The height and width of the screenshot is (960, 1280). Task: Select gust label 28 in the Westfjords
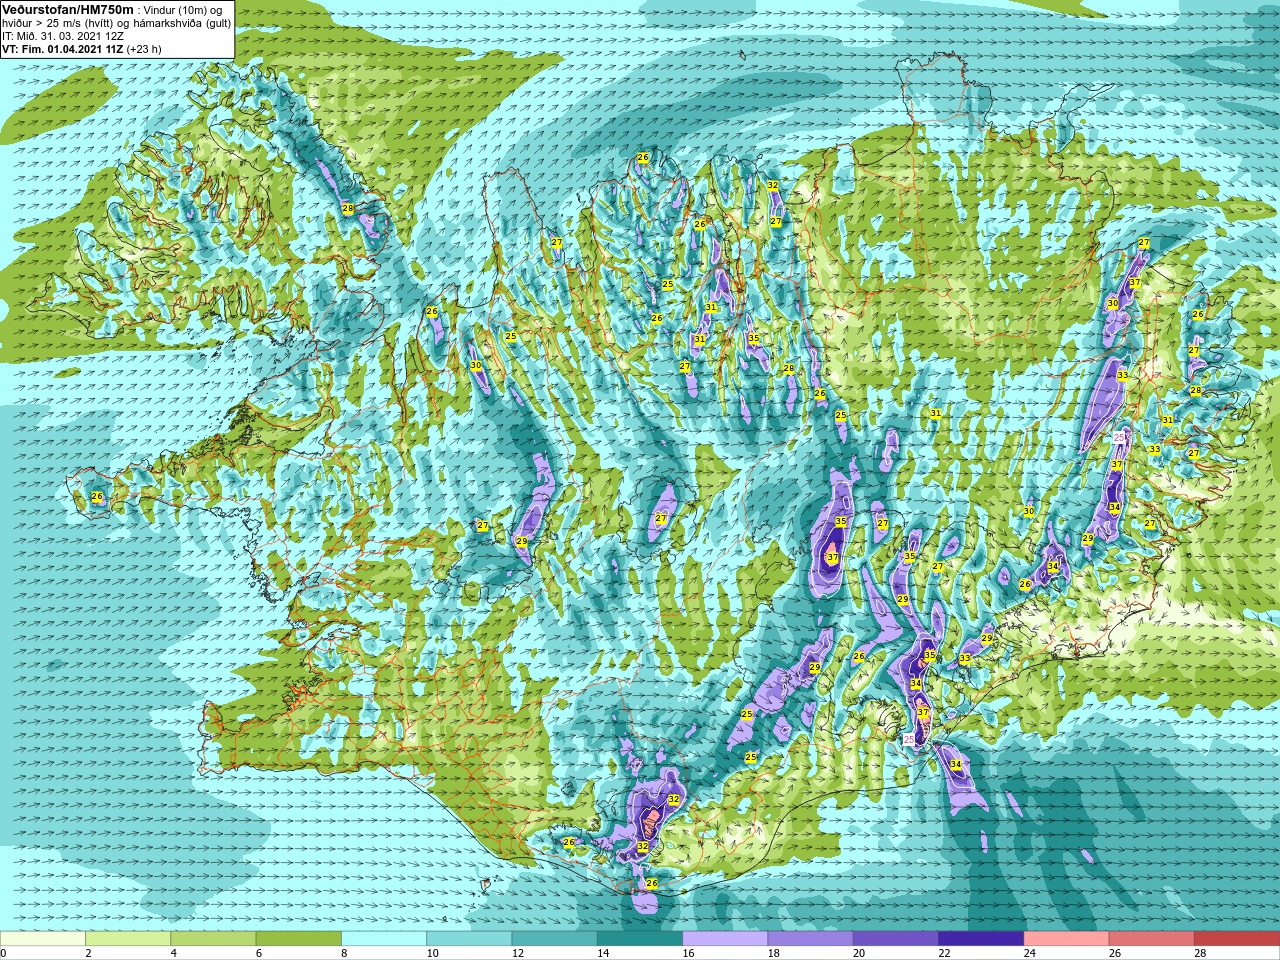point(348,208)
